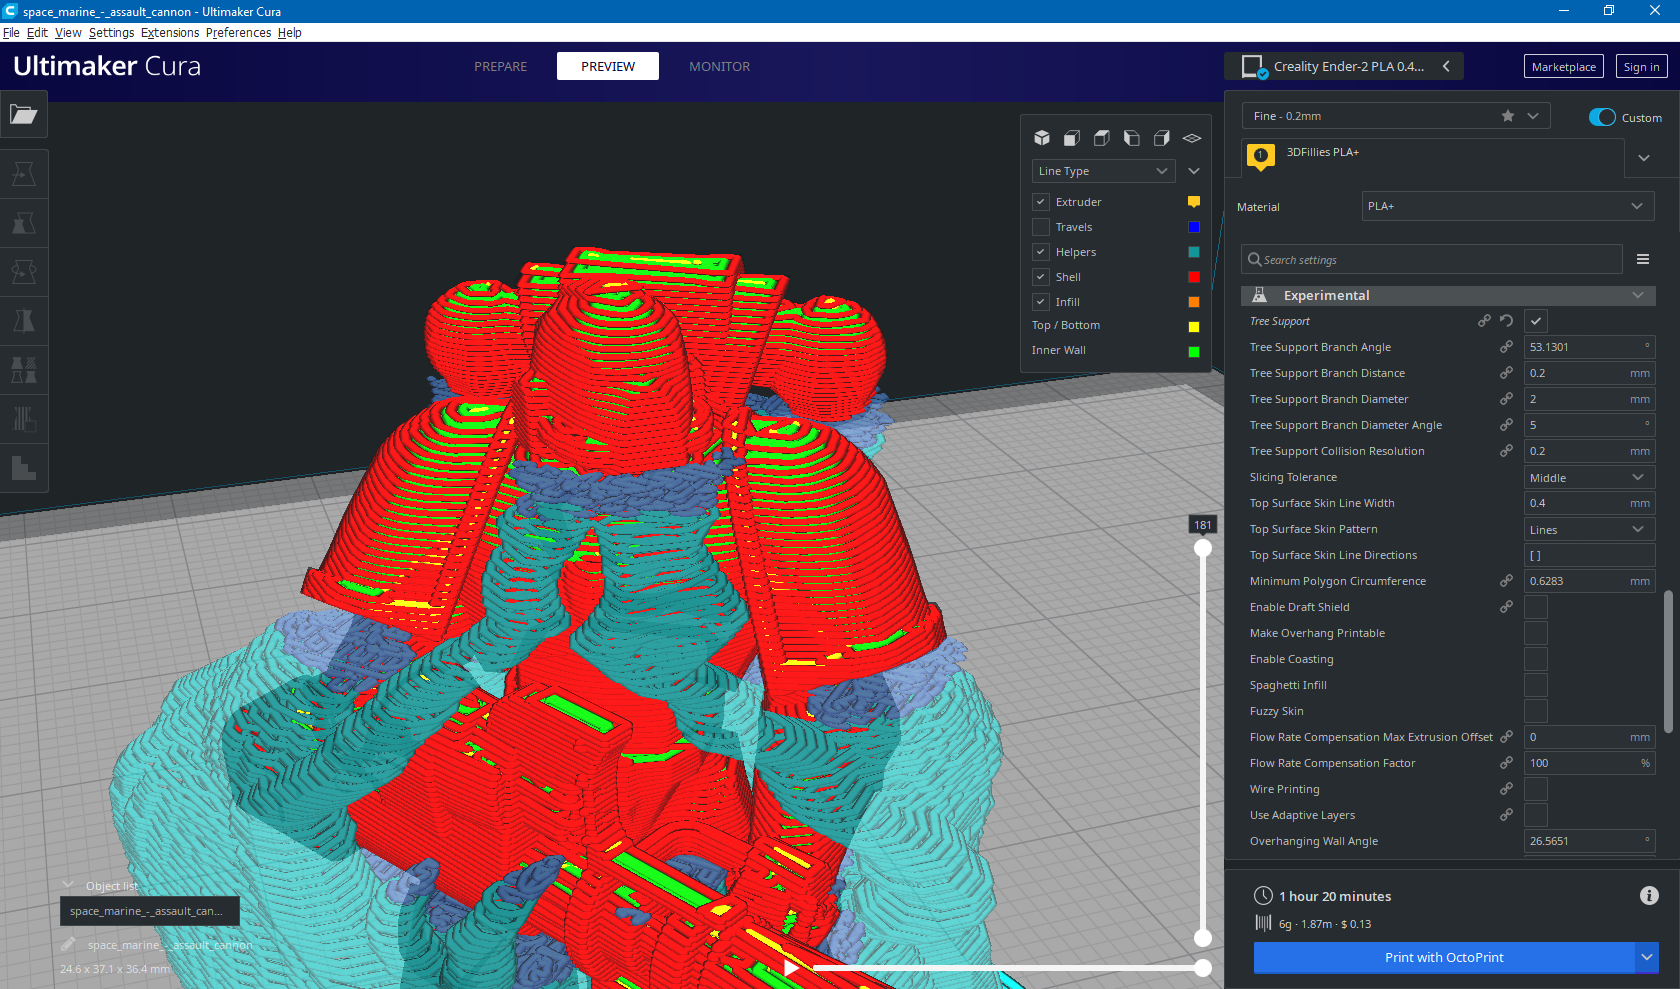Viewport: 1680px width, 989px height.
Task: Switch to right side view camera icon
Action: pyautogui.click(x=1162, y=138)
